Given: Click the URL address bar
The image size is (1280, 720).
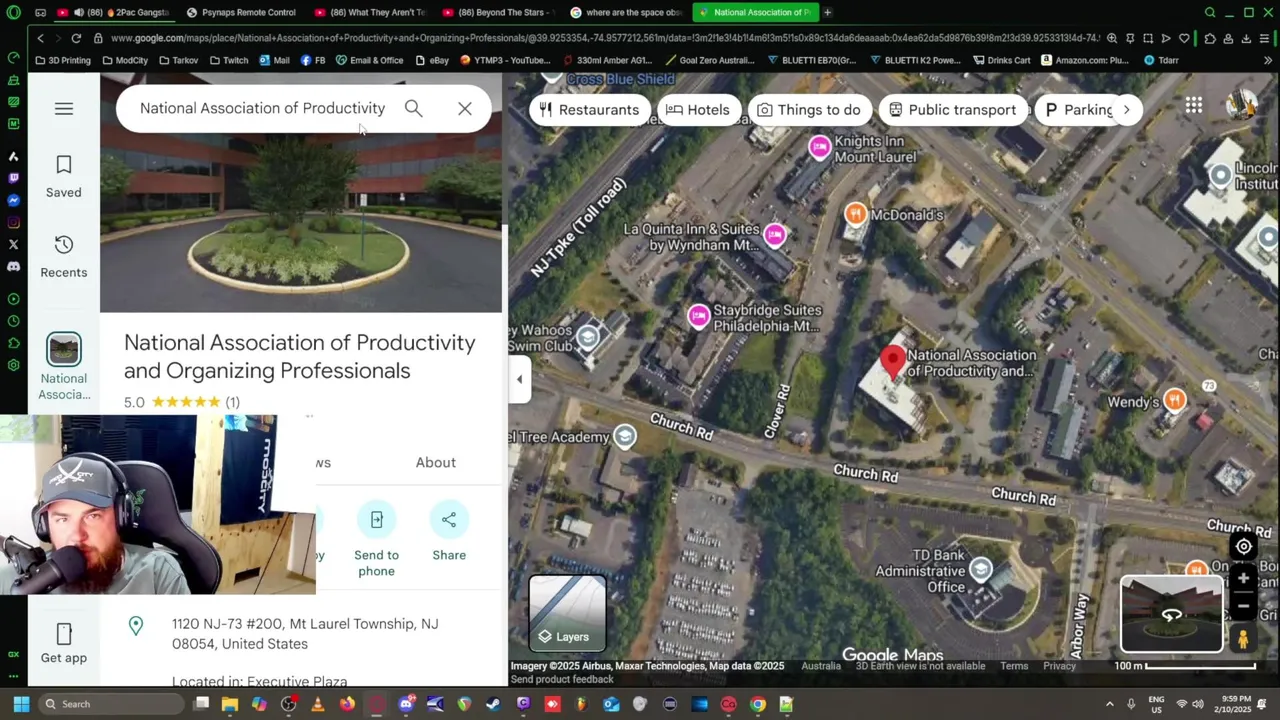Looking at the screenshot, I should point(605,38).
